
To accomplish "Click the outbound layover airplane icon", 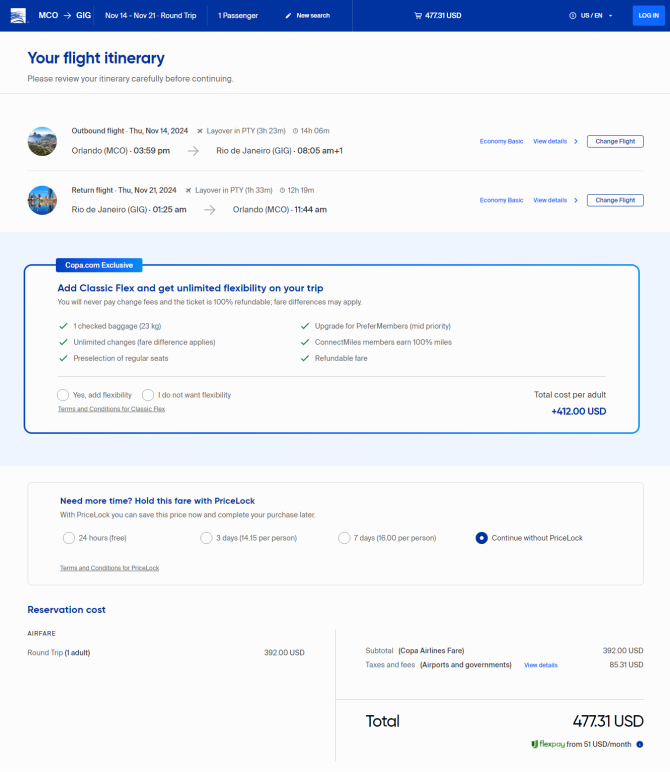I will (x=200, y=131).
